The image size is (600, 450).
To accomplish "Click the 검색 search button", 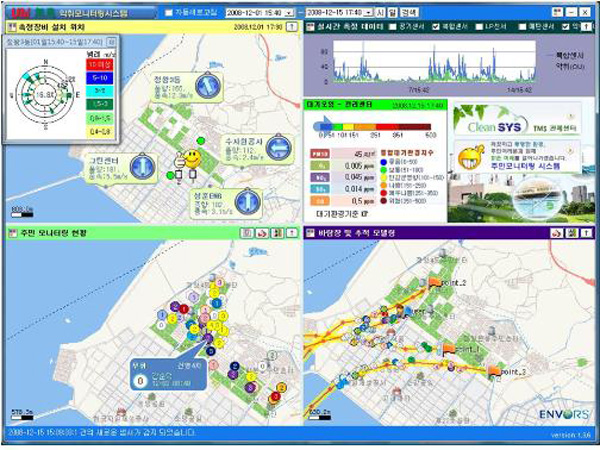I will [x=409, y=13].
